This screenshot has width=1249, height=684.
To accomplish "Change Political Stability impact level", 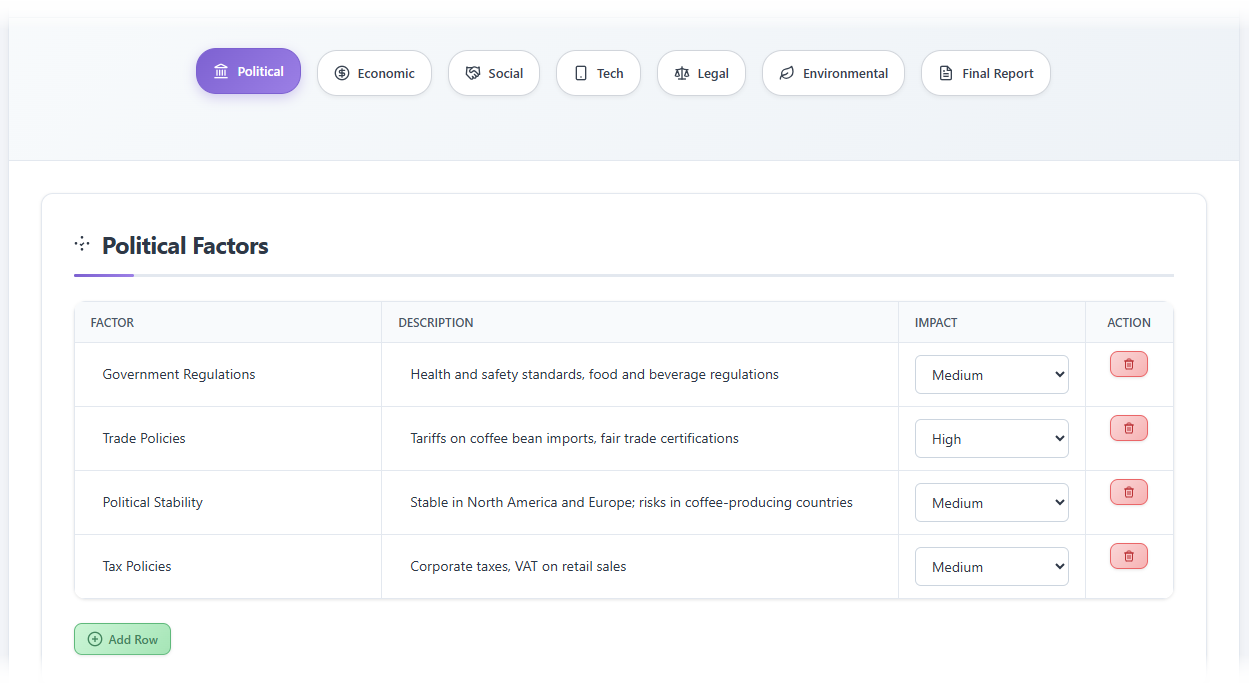I will (x=991, y=503).
